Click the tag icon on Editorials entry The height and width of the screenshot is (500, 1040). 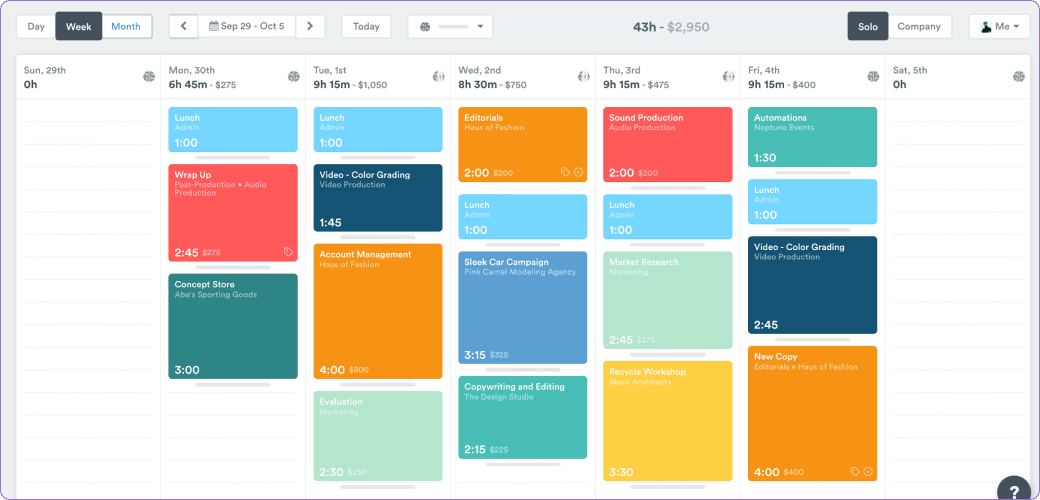[x=565, y=173]
